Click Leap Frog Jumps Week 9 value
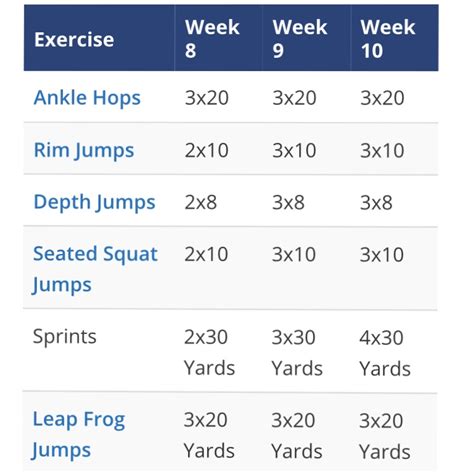The height and width of the screenshot is (473, 474). tap(297, 435)
